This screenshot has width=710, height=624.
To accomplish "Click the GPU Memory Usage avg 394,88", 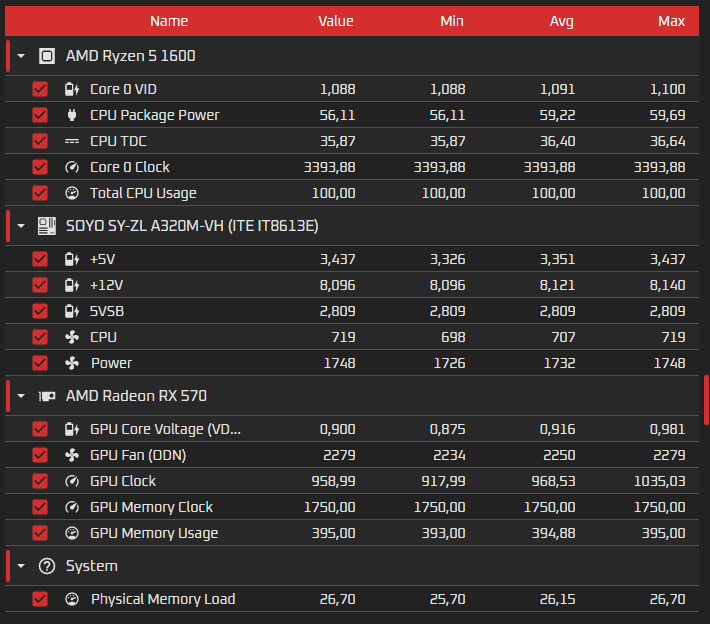I will pos(553,533).
